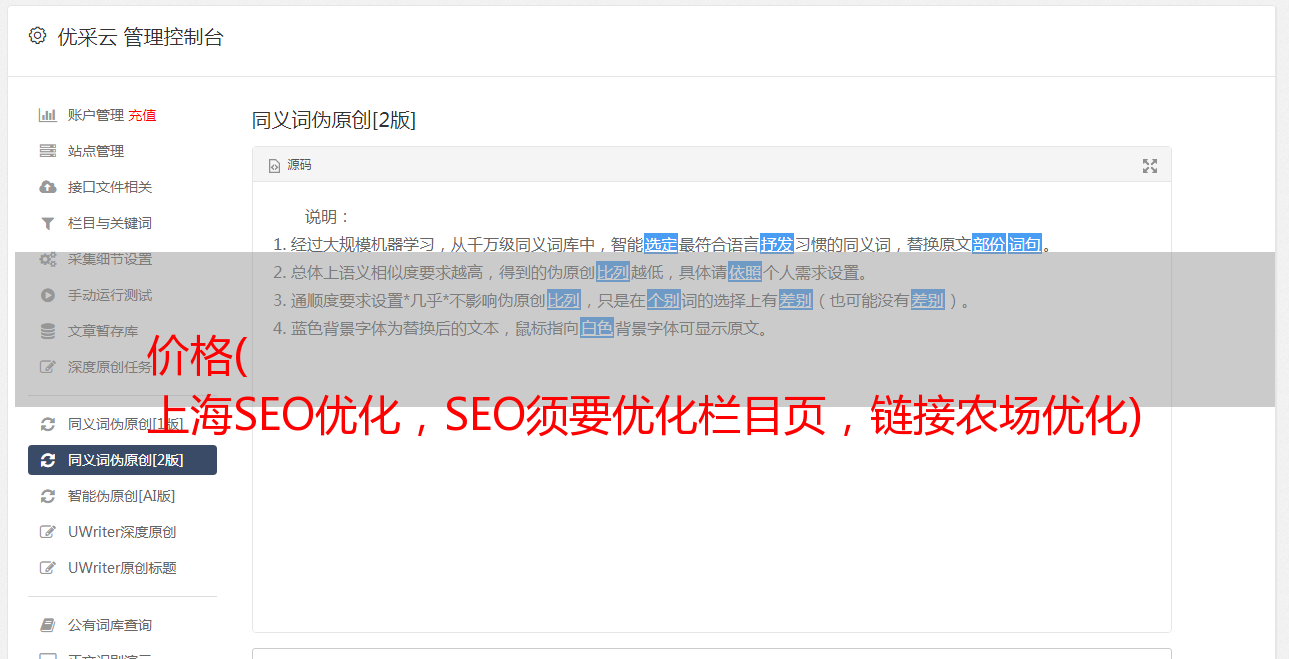Screen dimensions: 1289x659
Task: Open the UWriter原创标题 menu entry
Action: (x=122, y=568)
